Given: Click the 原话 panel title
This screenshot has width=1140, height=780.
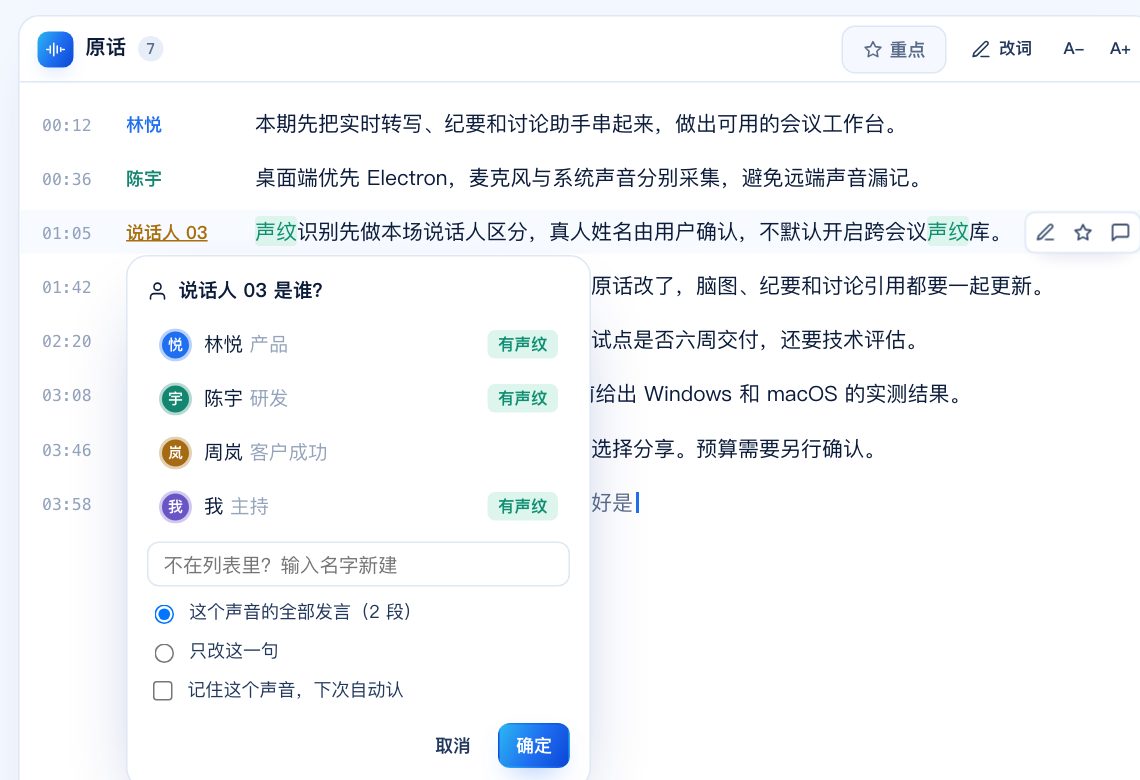Looking at the screenshot, I should 105,48.
